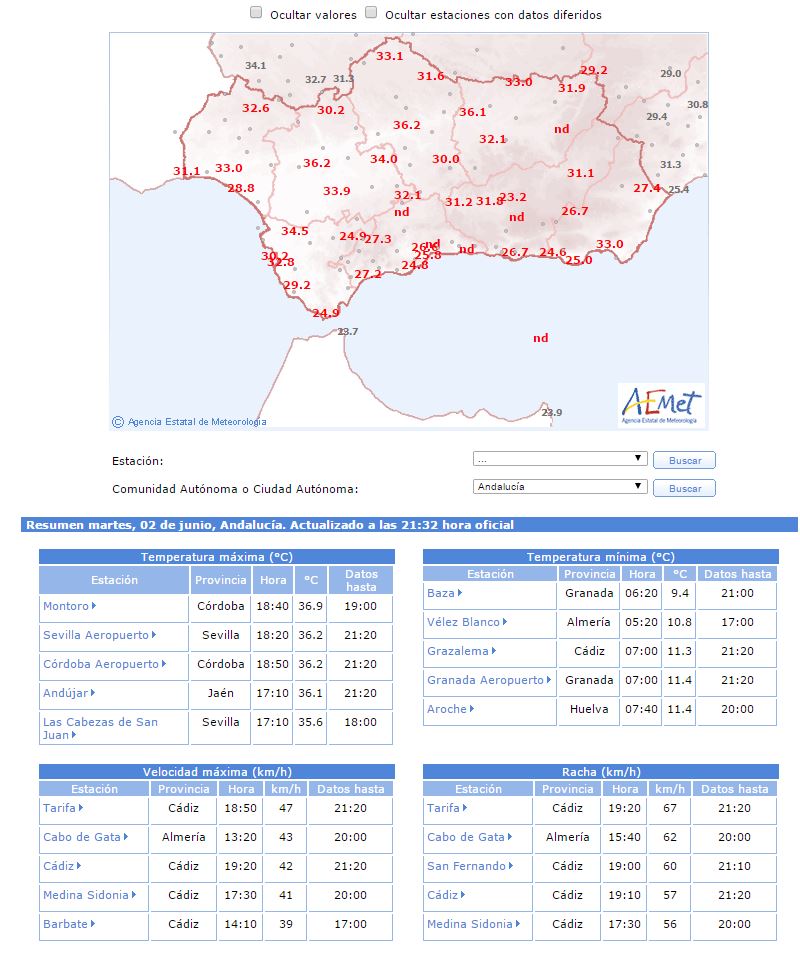
Task: Click the arrow icon beside Baza
Action: (460, 593)
